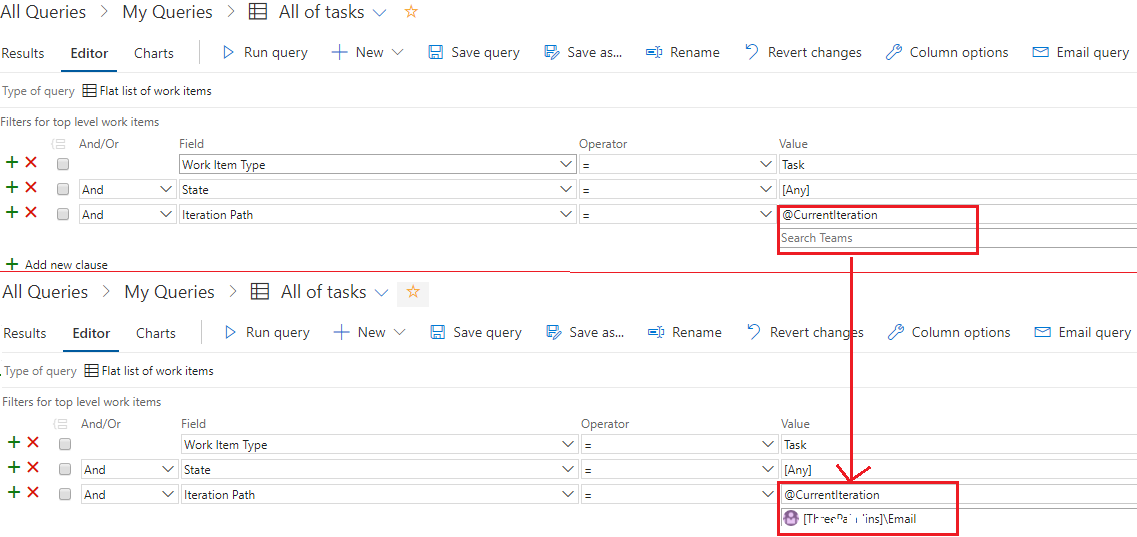The image size is (1137, 537).
Task: Check the upper Work Item Type row checkbox
Action: (64, 164)
